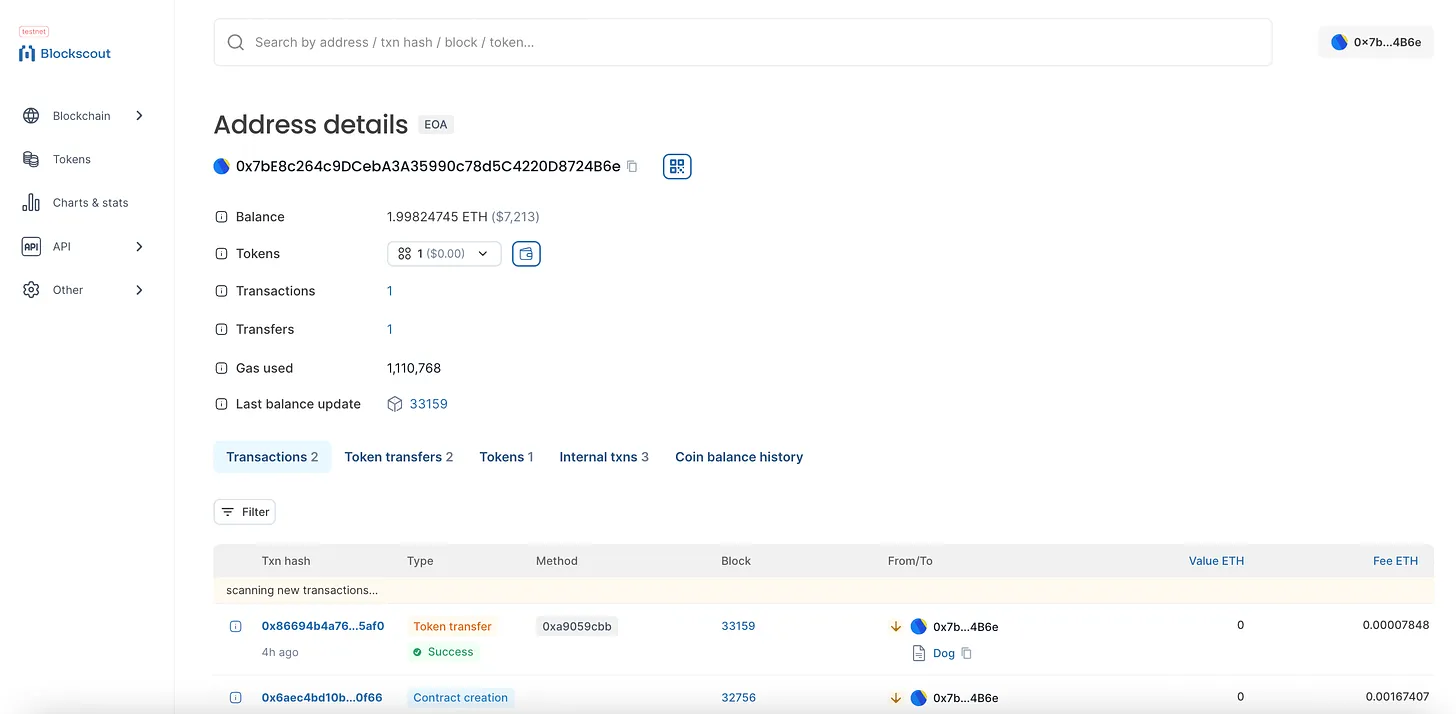Click the EOA badge next to heading
This screenshot has width=1456, height=714.
point(436,125)
